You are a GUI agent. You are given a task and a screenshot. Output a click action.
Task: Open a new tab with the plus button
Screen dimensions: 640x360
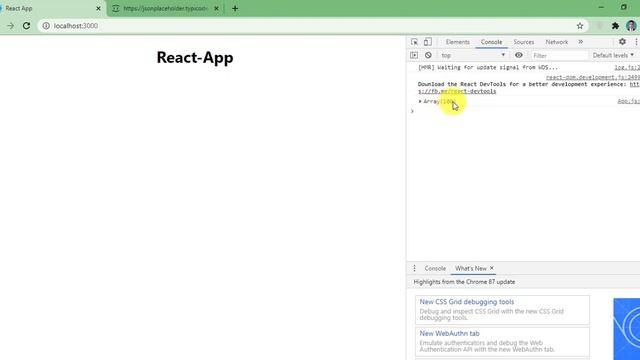pyautogui.click(x=235, y=8)
